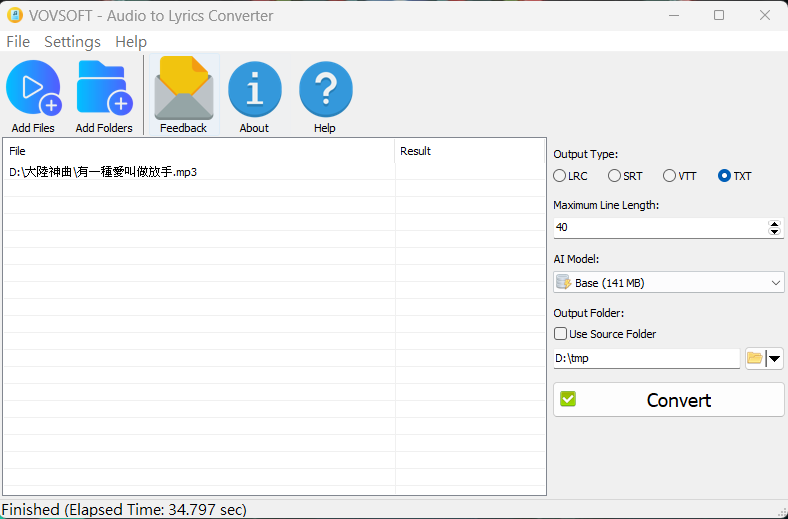Select LRC output type
The image size is (788, 519).
coord(570,176)
